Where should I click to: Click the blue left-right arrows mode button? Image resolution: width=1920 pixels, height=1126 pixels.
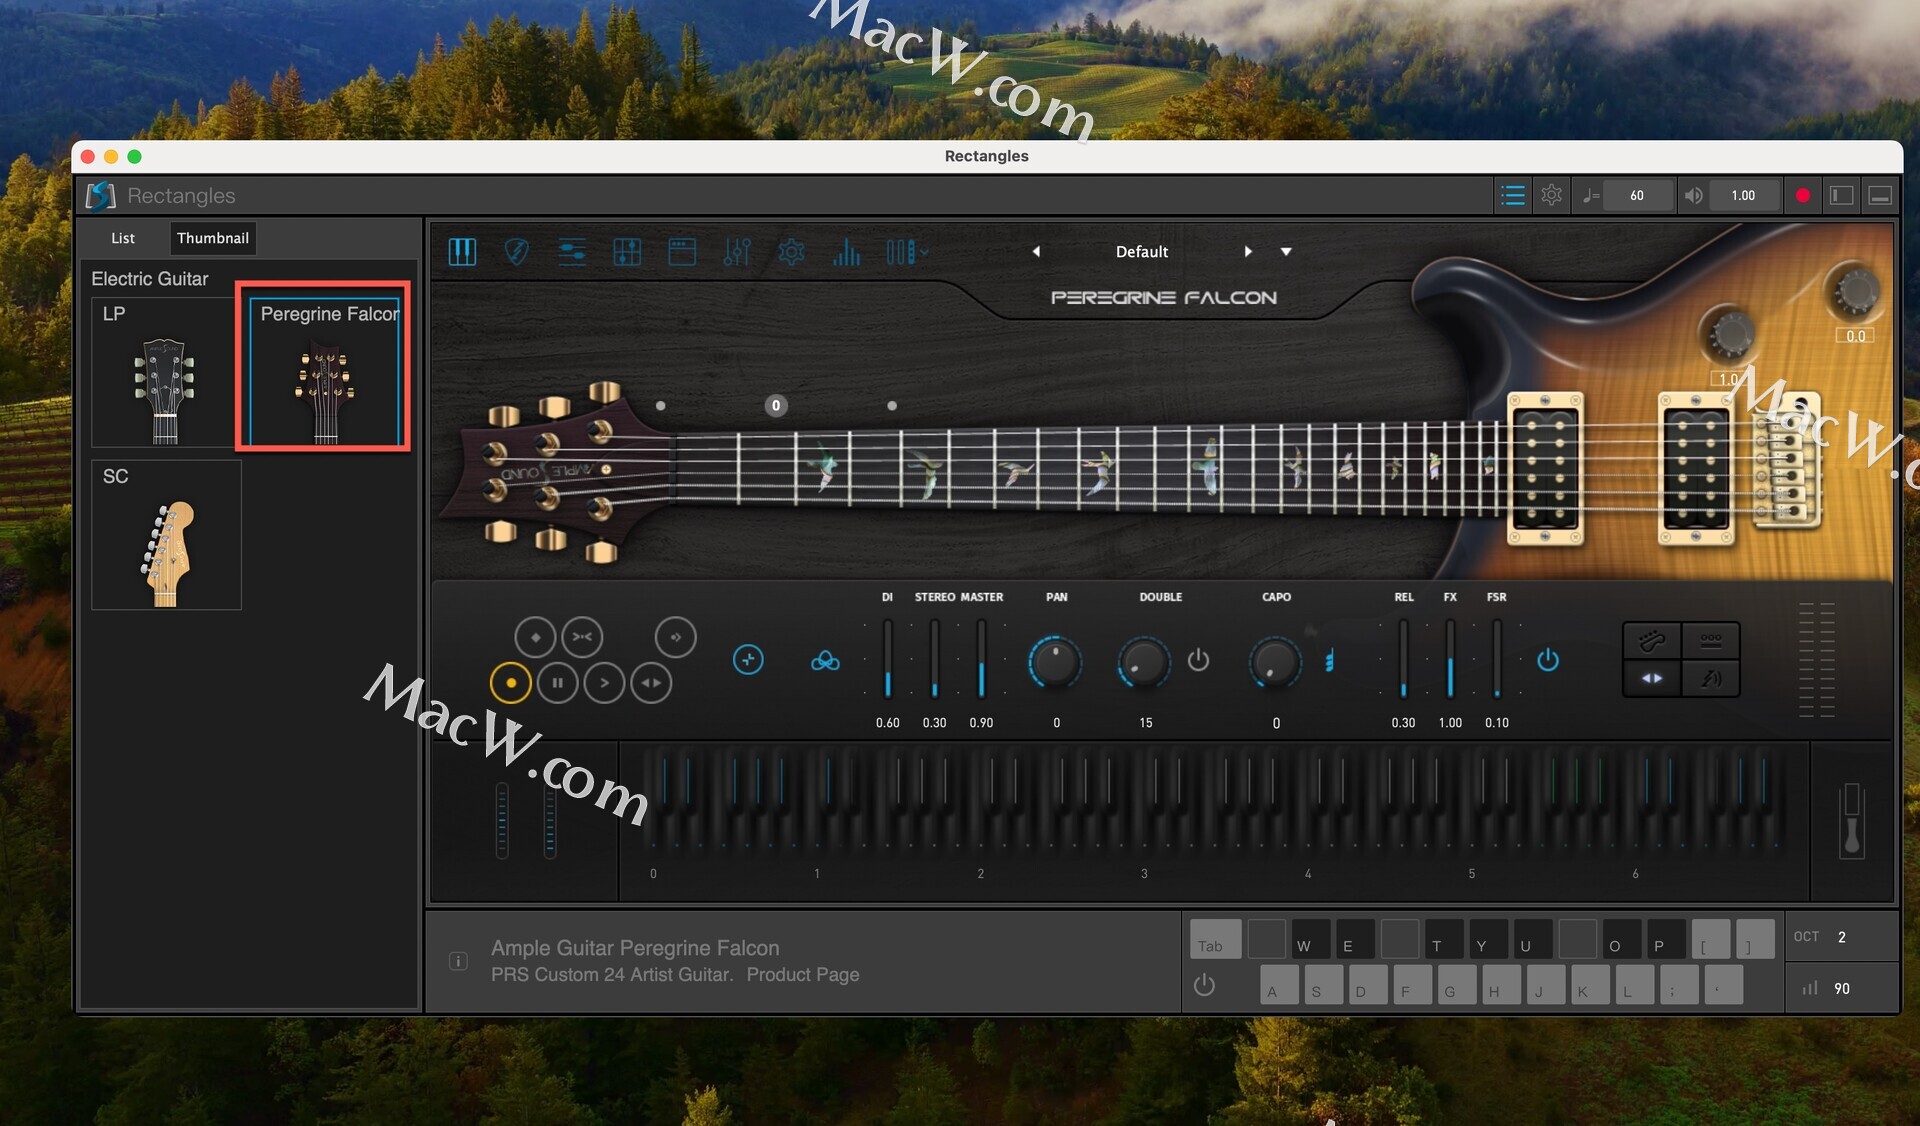(x=1652, y=679)
